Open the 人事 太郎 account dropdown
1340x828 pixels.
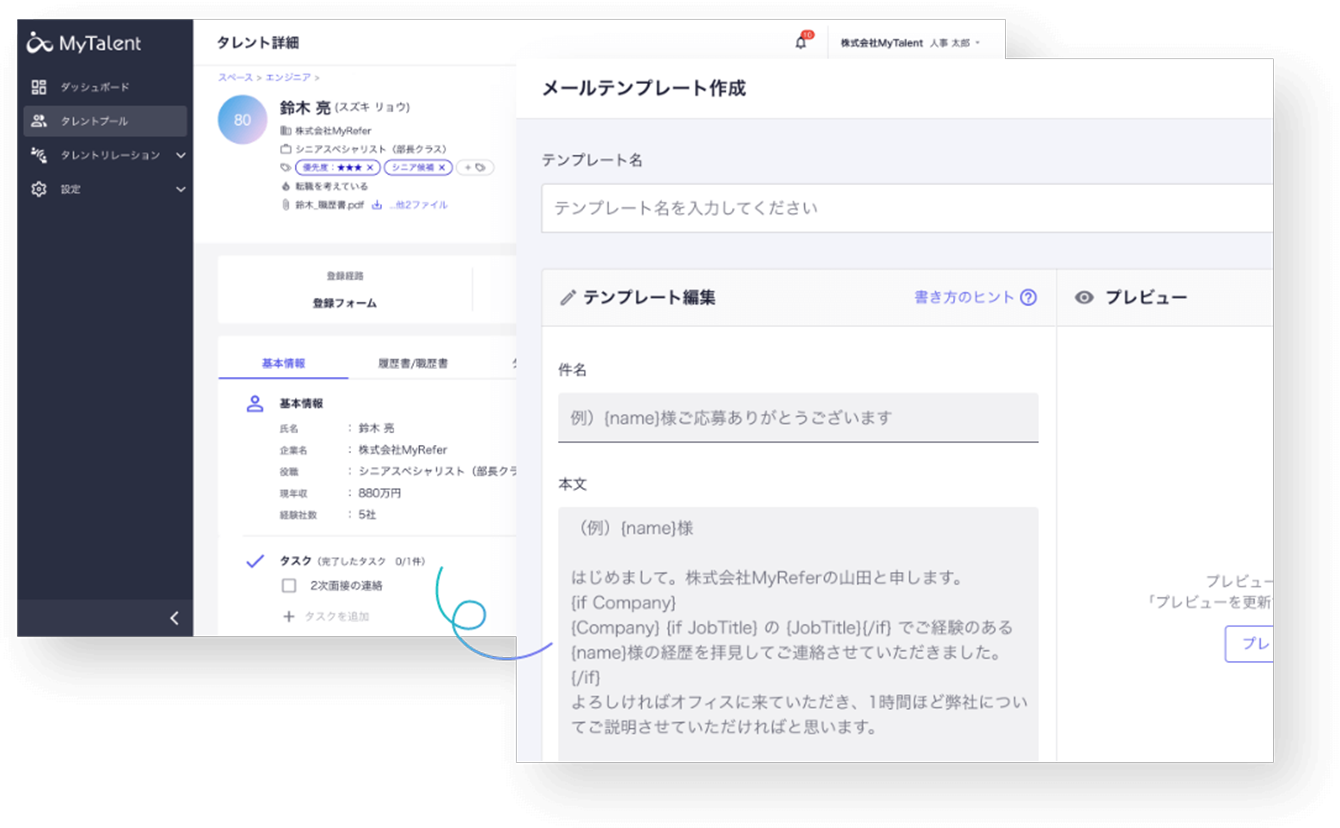tap(910, 43)
